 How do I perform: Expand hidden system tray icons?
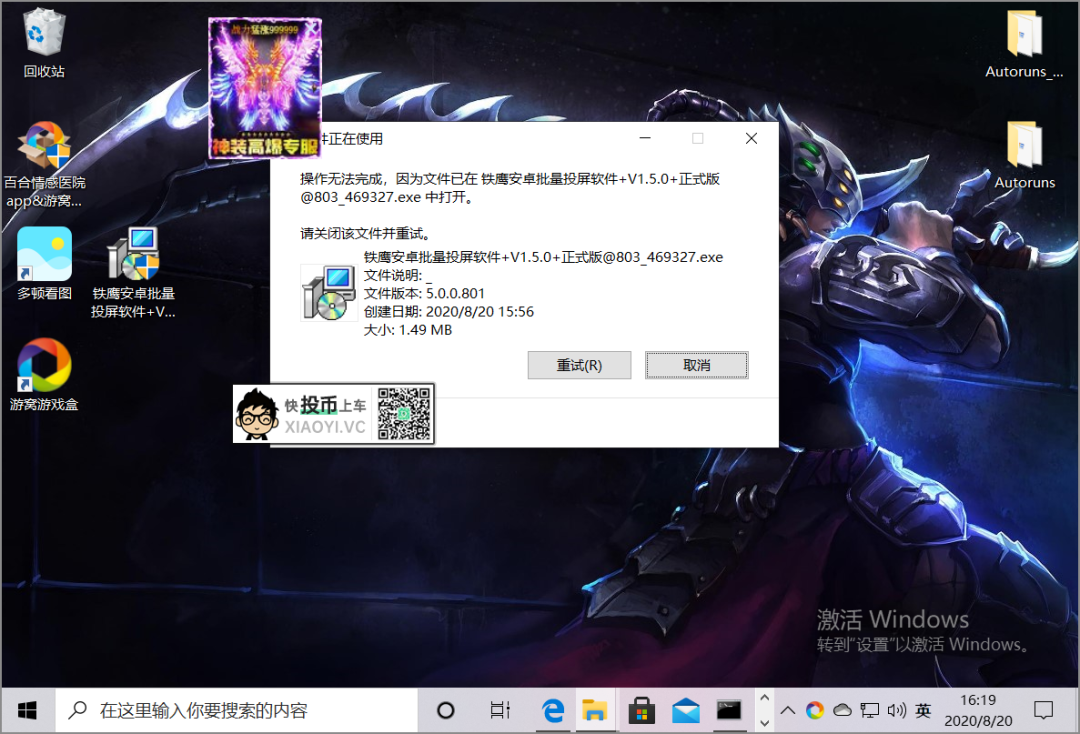coord(787,710)
